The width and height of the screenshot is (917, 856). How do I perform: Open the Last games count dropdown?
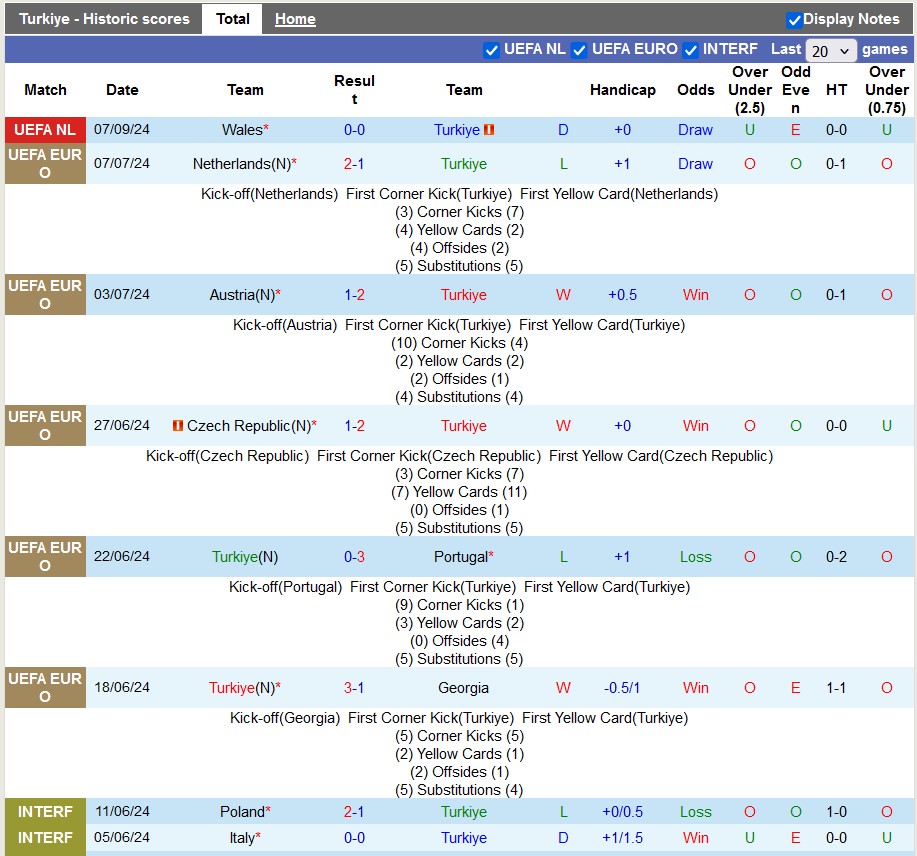click(831, 51)
